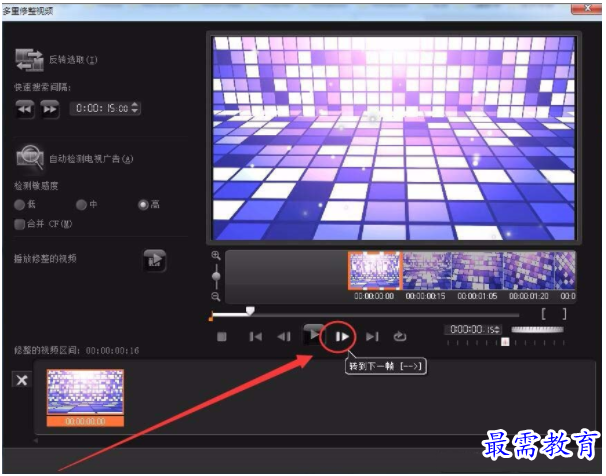Click the 检测敏感度 label
Image resolution: width=606 pixels, height=476 pixels.
click(x=36, y=186)
